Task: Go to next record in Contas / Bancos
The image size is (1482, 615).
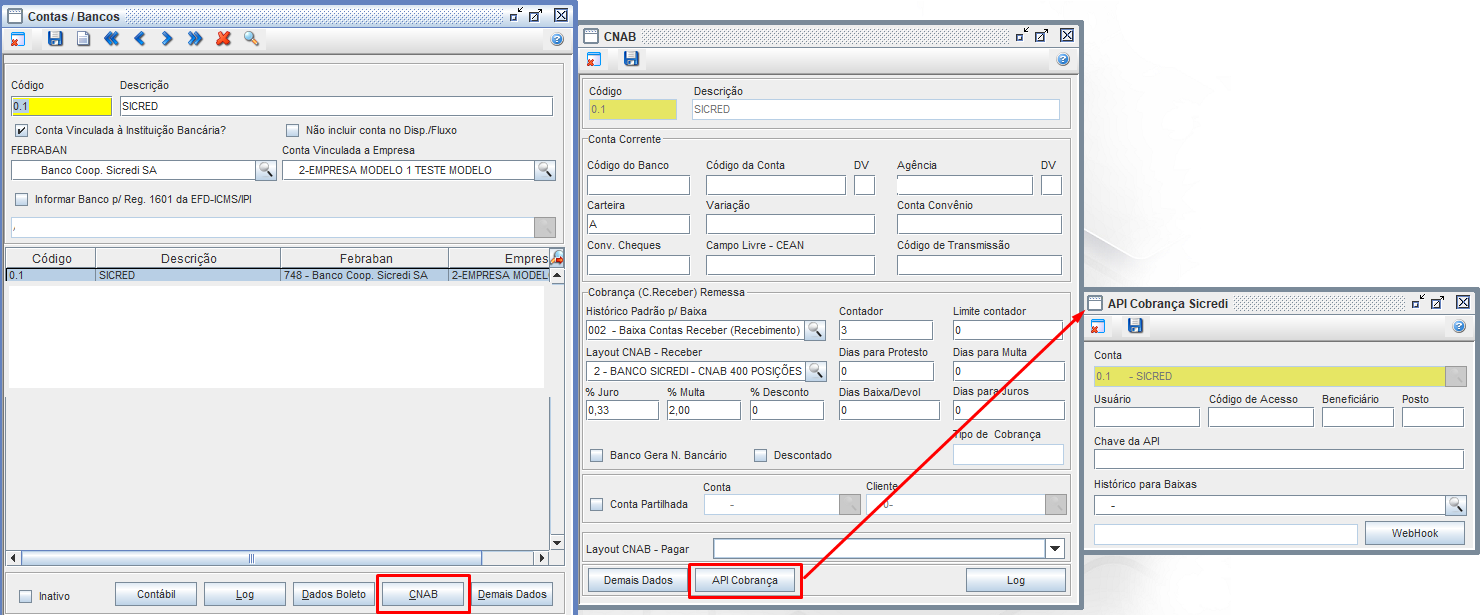Action: 167,39
